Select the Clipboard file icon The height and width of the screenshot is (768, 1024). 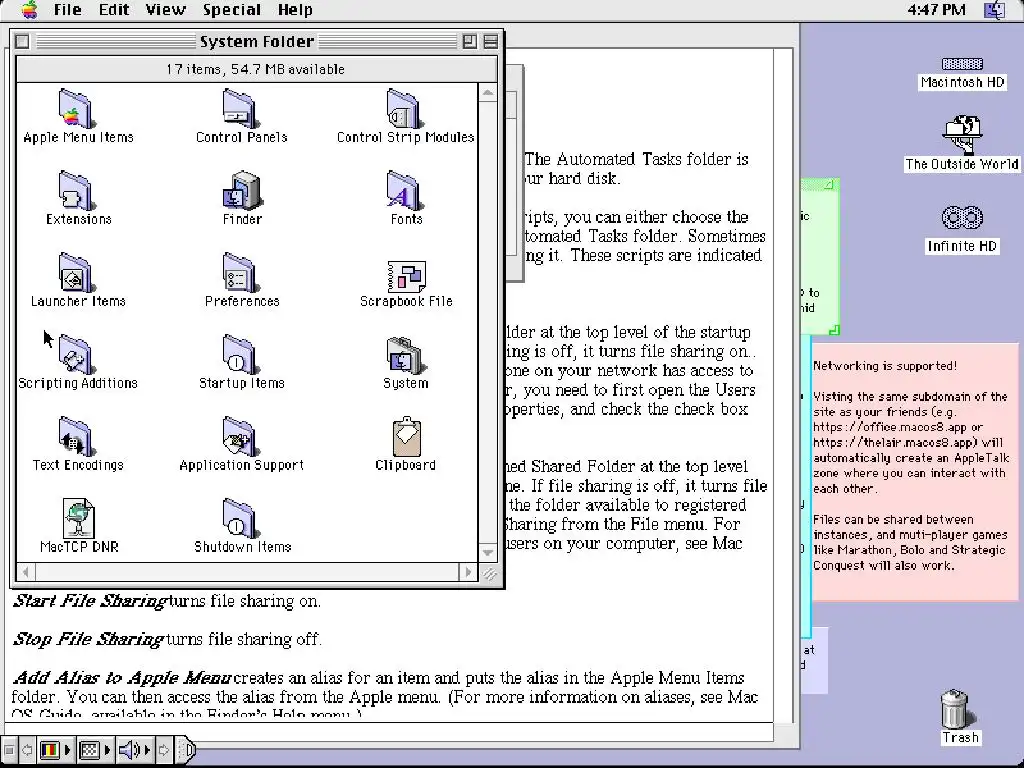pos(406,436)
